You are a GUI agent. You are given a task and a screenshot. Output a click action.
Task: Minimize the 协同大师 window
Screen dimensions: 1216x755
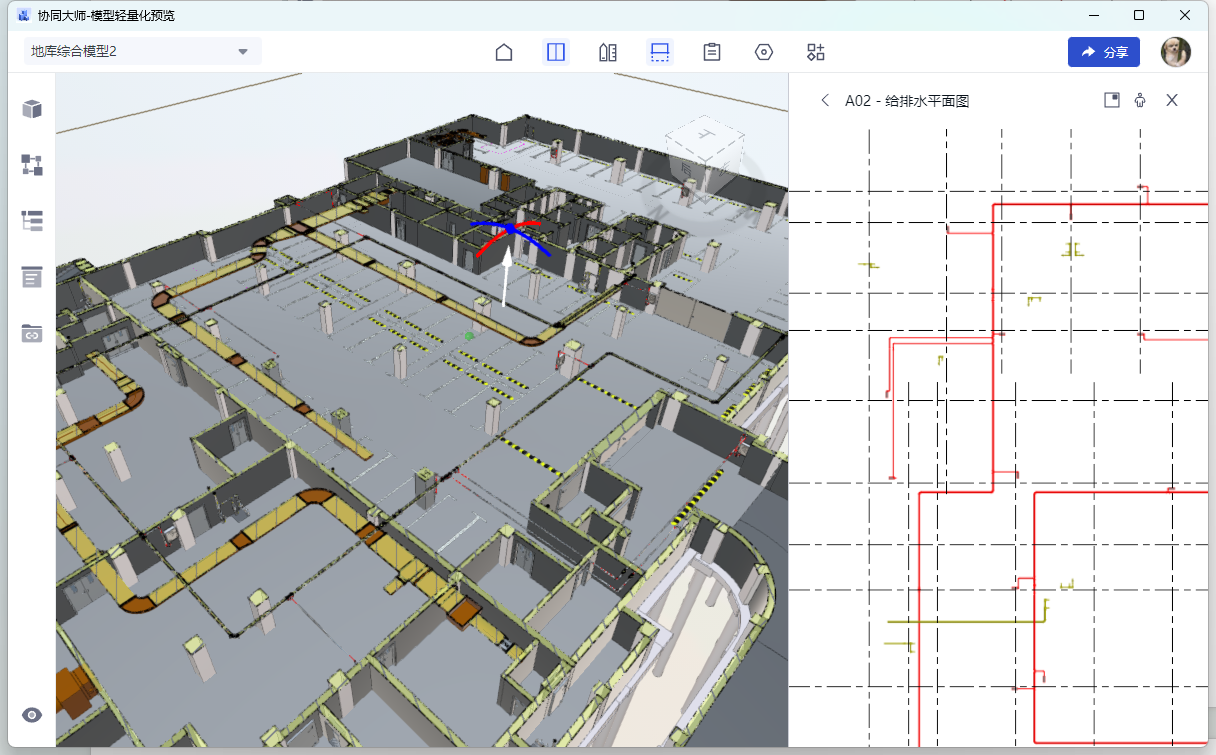point(1093,15)
